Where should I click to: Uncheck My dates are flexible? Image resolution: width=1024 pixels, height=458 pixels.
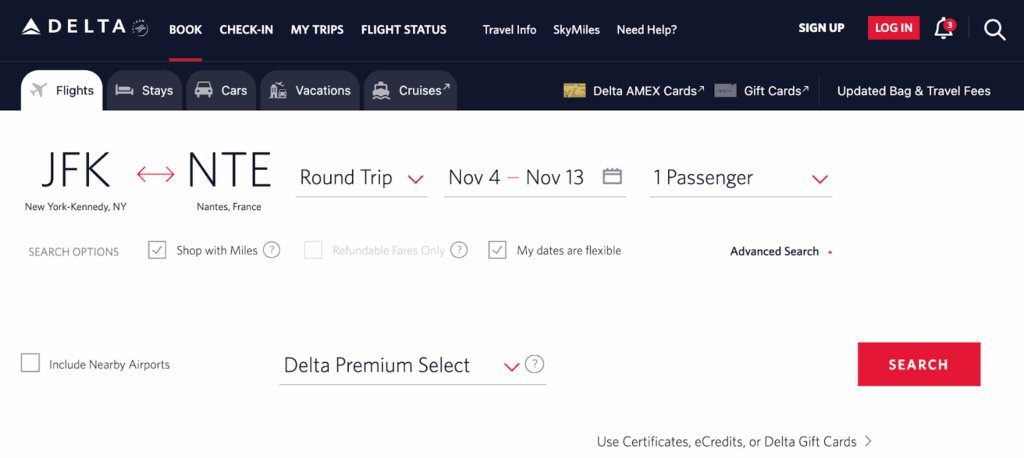click(x=497, y=250)
